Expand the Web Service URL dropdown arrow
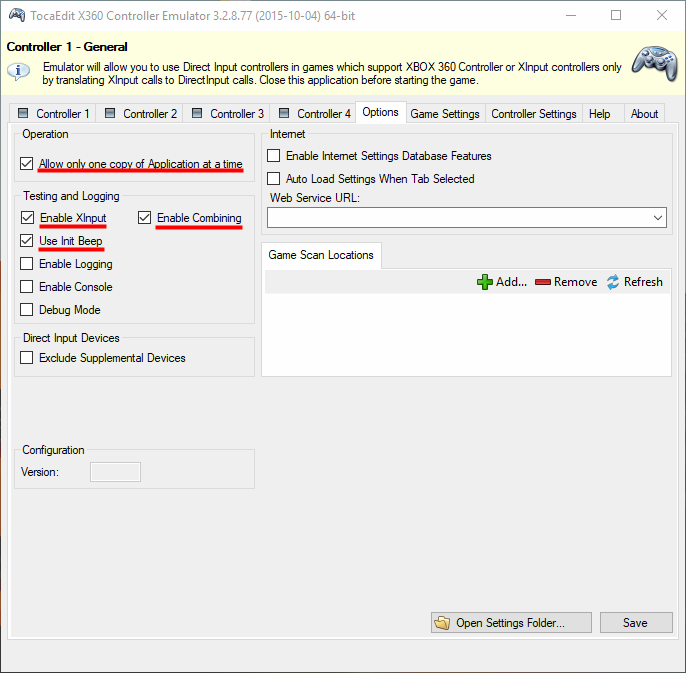 (x=658, y=217)
